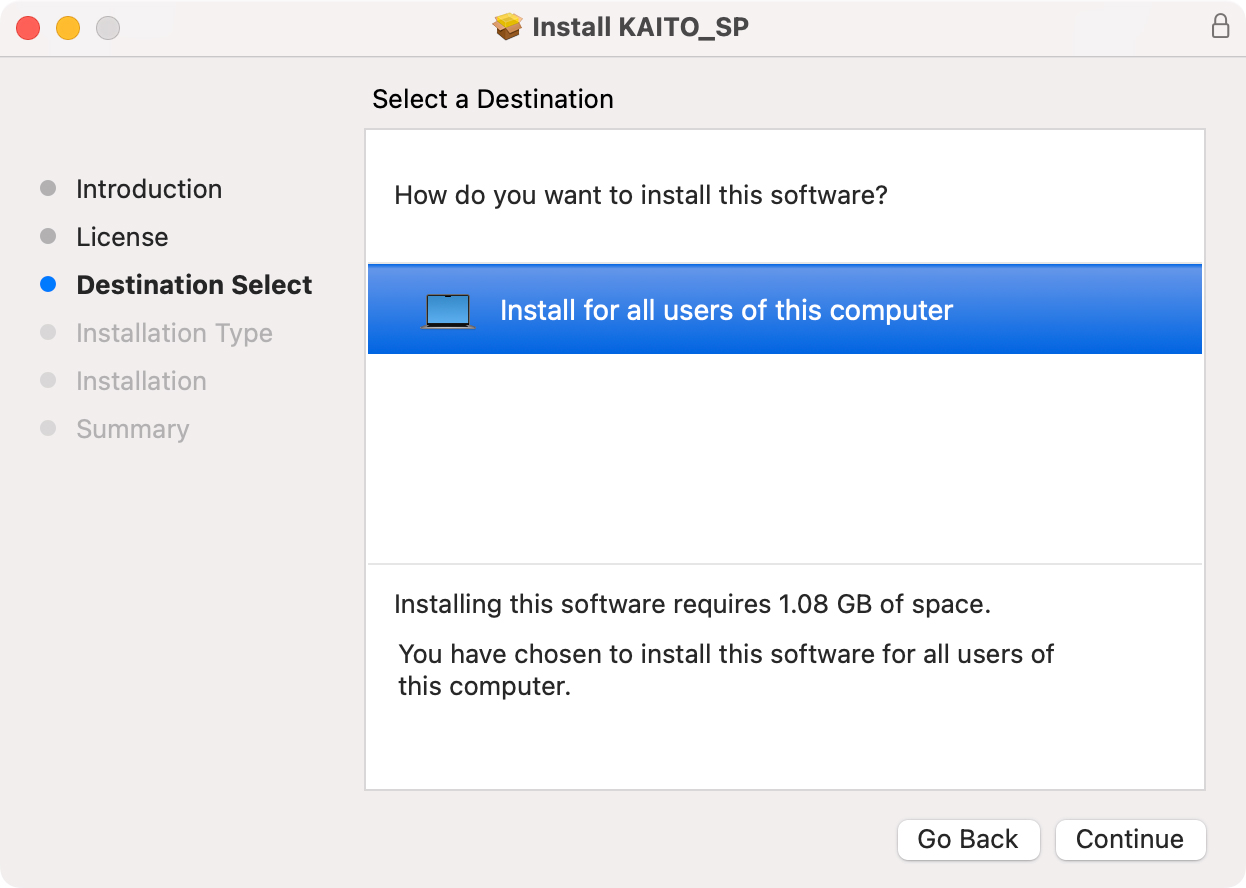
Task: Click the Summary step label
Action: [132, 429]
